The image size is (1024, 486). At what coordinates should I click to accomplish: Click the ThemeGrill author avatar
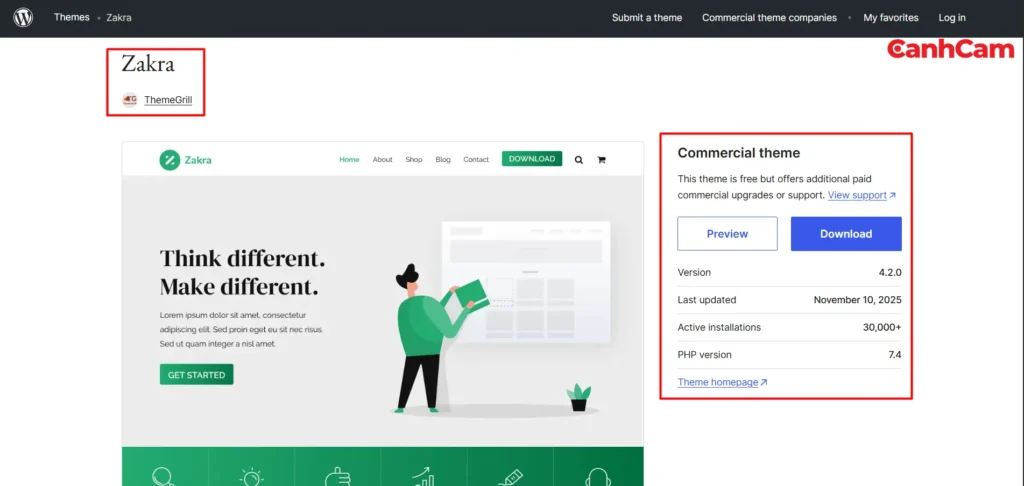(130, 100)
